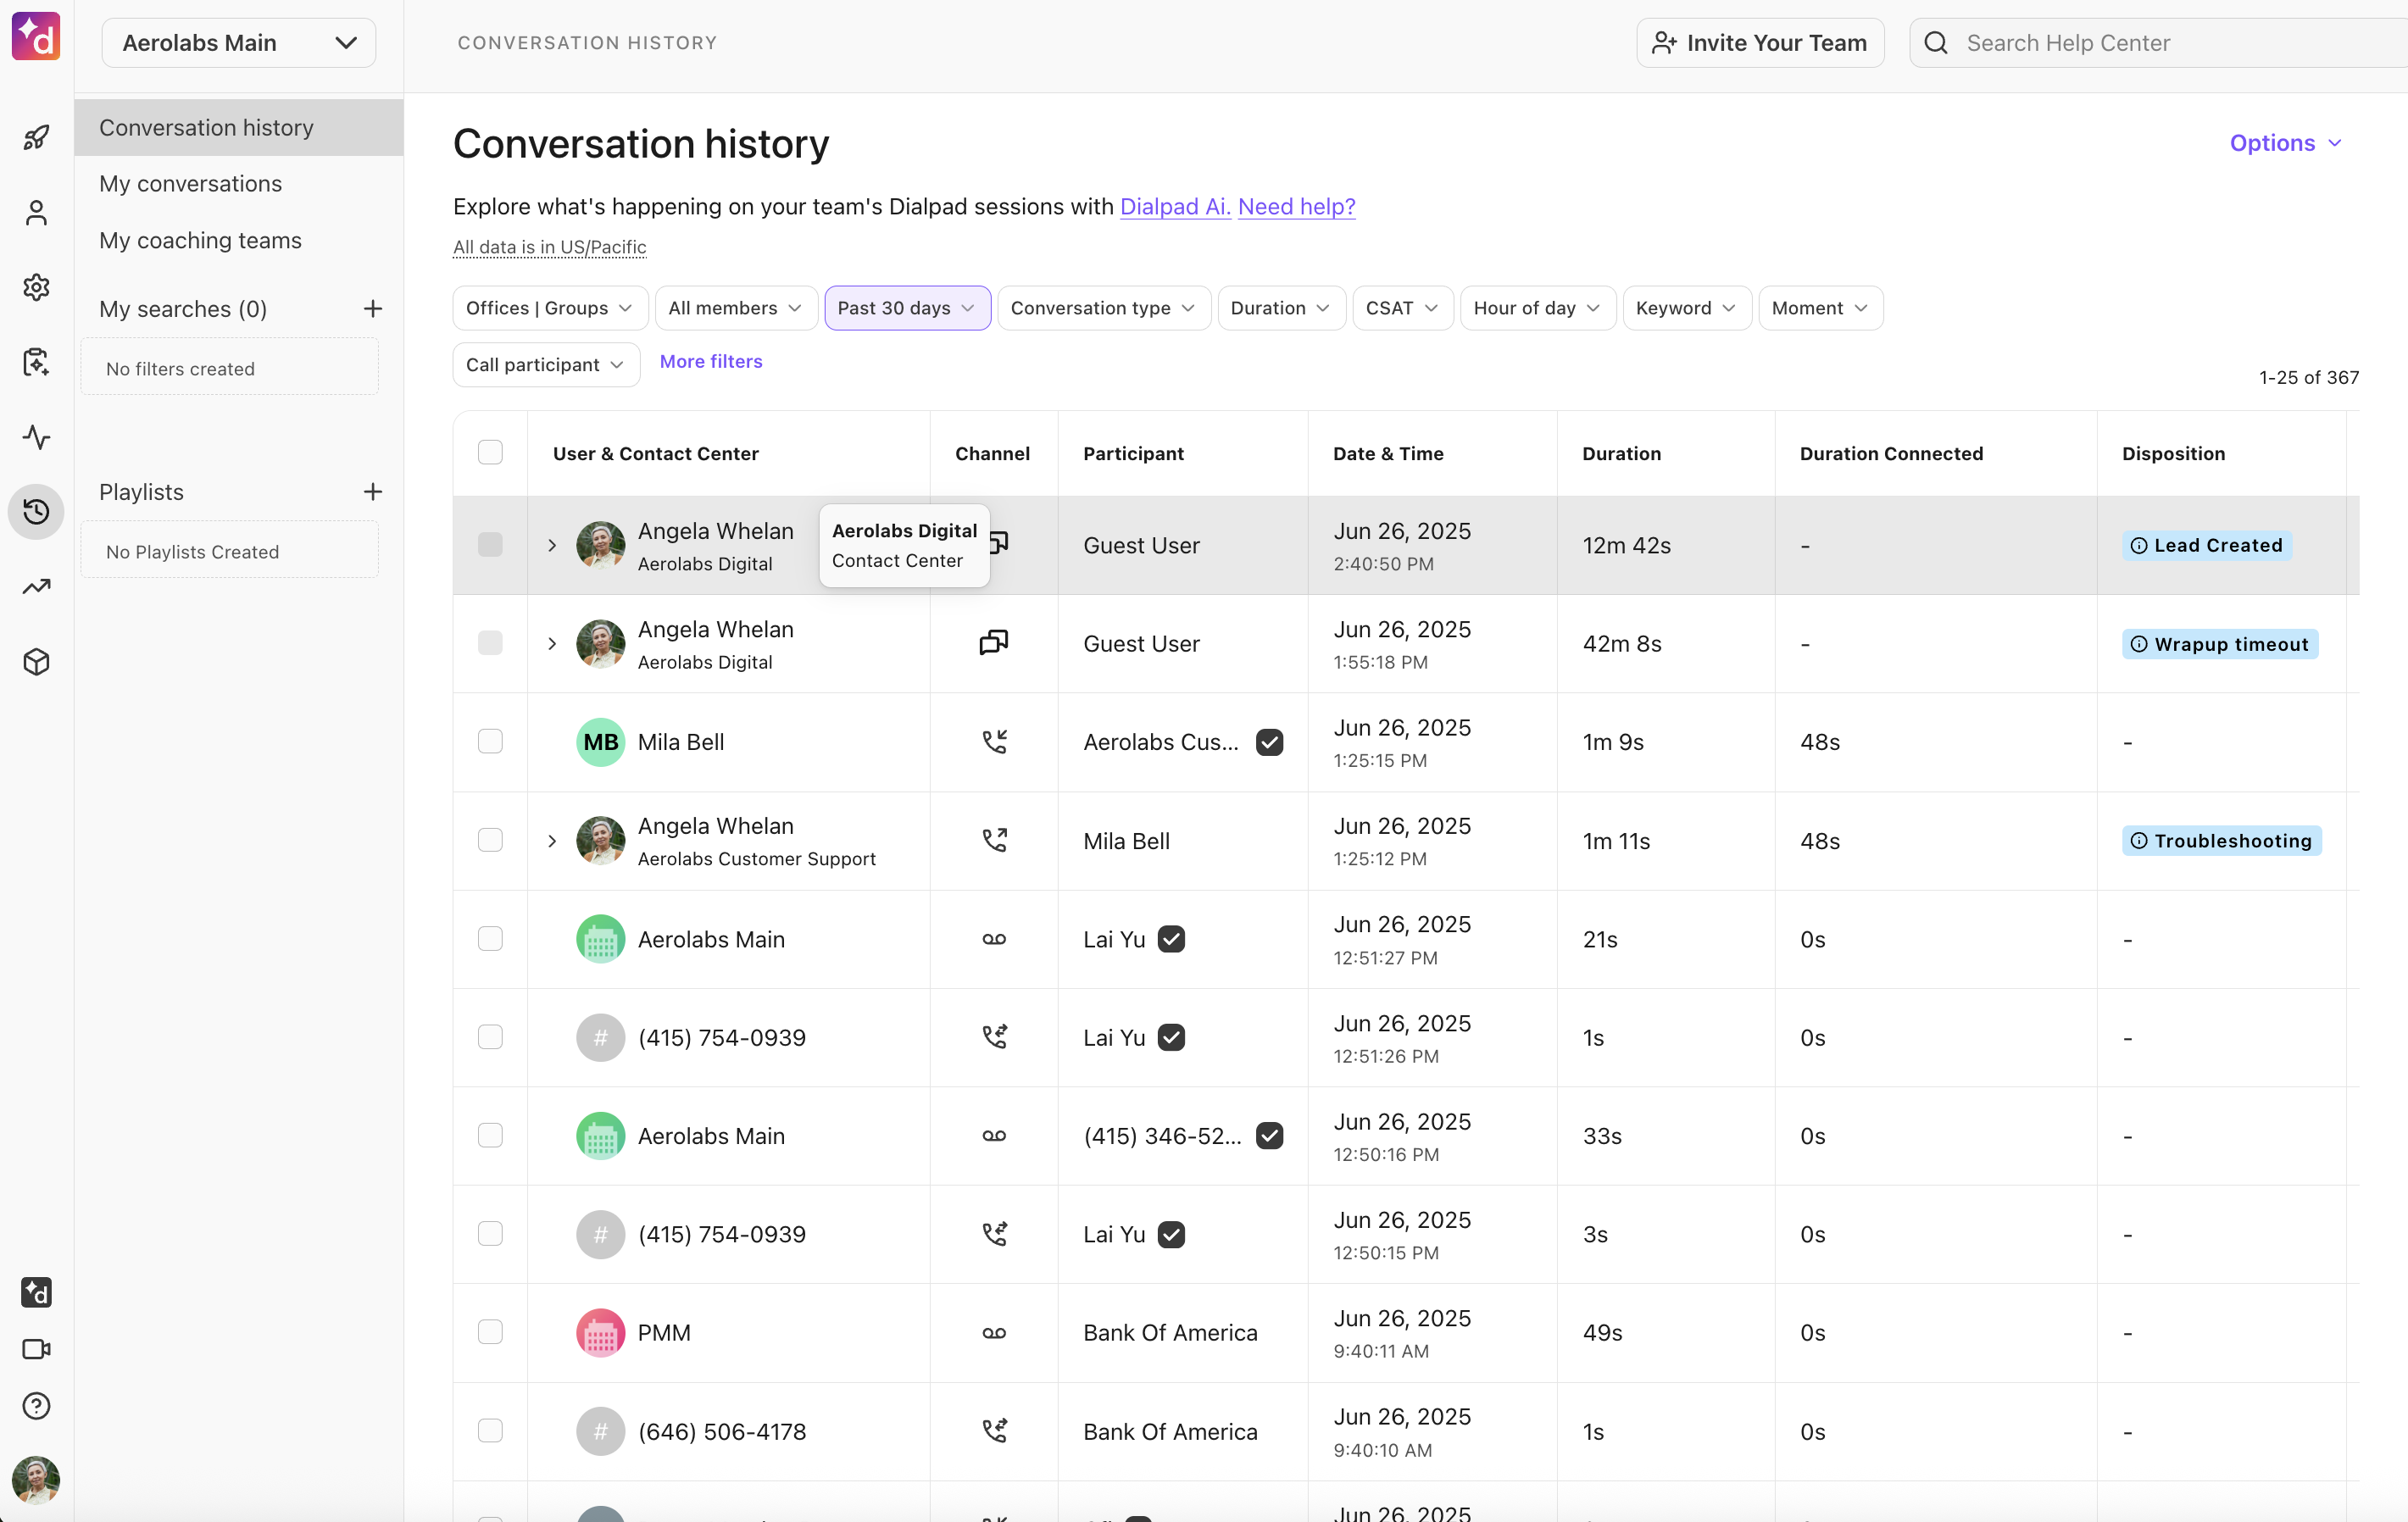Click voicemail icon in PMM row

[994, 1333]
